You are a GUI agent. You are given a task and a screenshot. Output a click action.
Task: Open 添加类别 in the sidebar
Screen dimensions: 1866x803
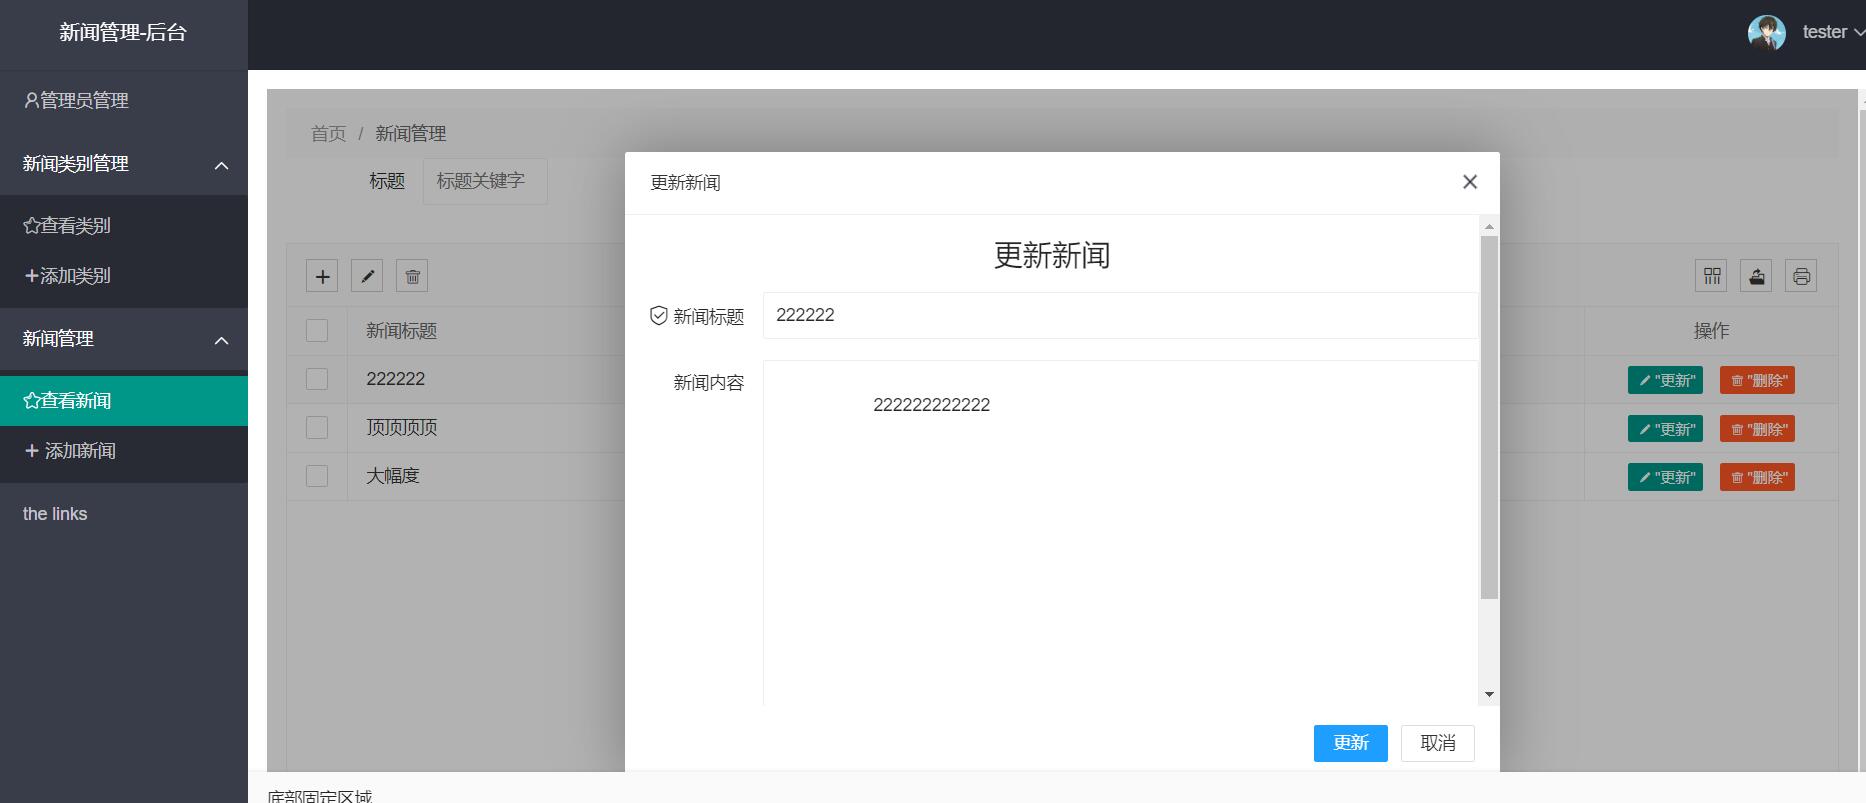(x=124, y=276)
